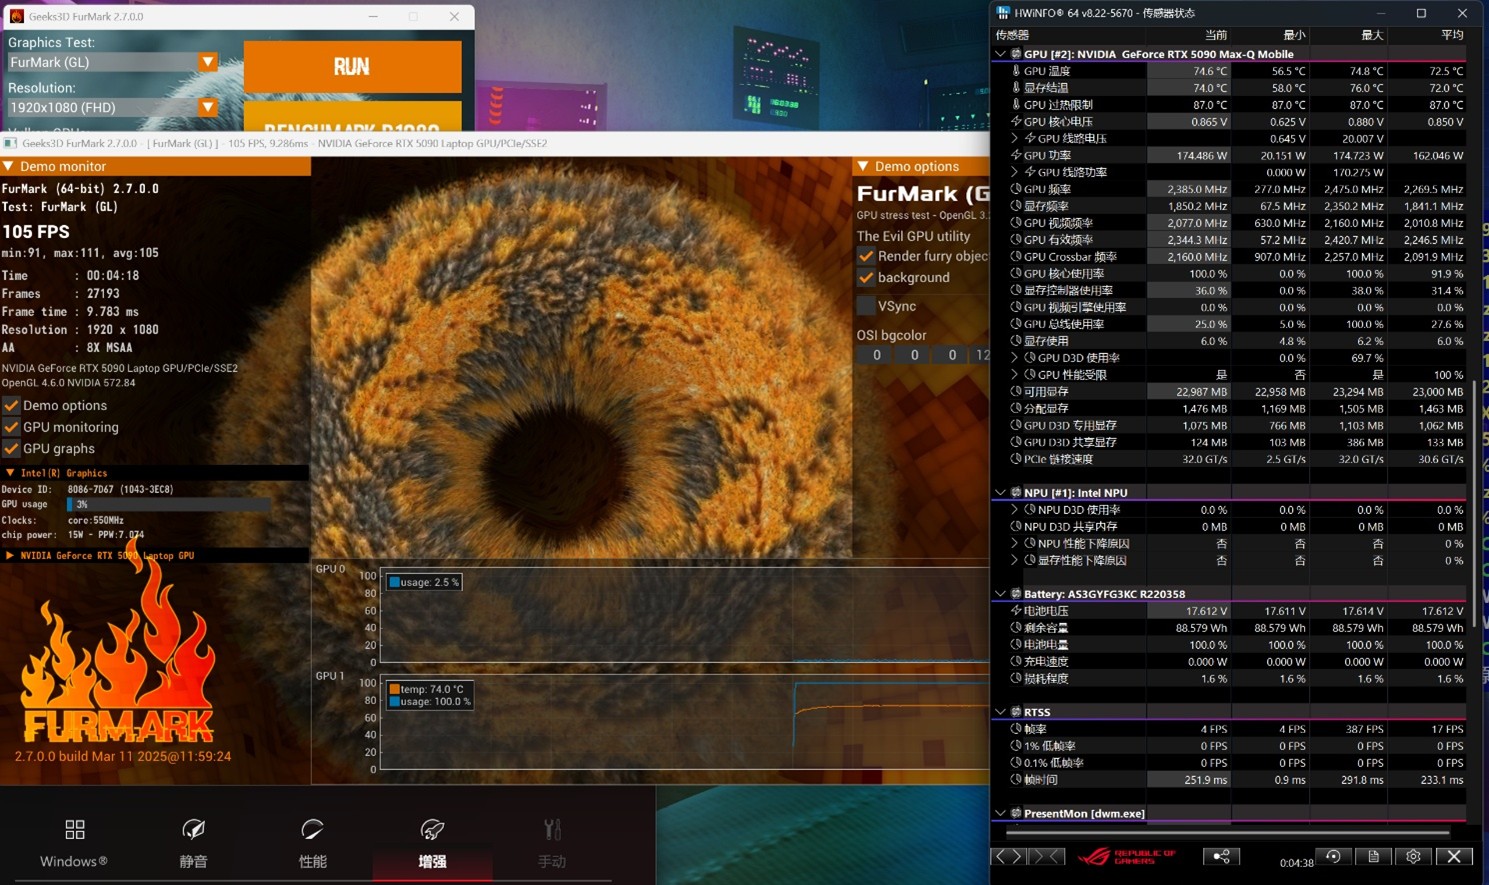Screen dimensions: 1489x885
Task: Click the Battery chip group icon
Action: 1016,594
